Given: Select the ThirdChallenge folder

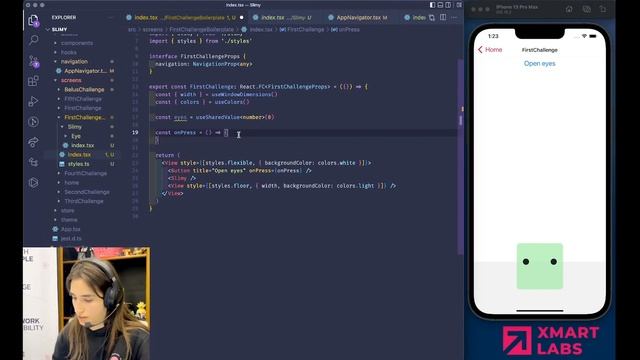Looking at the screenshot, I should pos(84,201).
